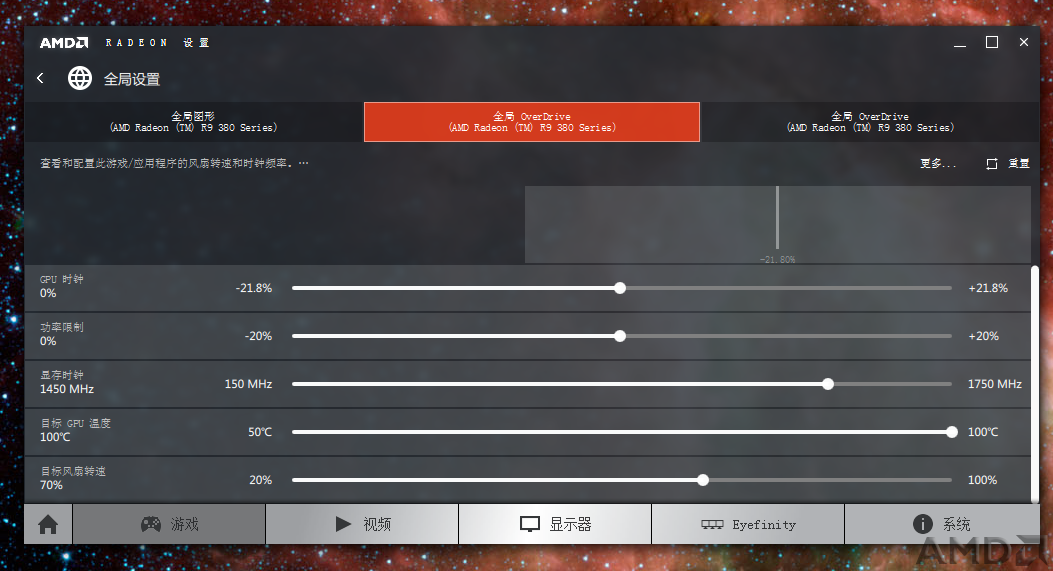Click the info icon for 系统
This screenshot has width=1053, height=571.
tap(923, 524)
